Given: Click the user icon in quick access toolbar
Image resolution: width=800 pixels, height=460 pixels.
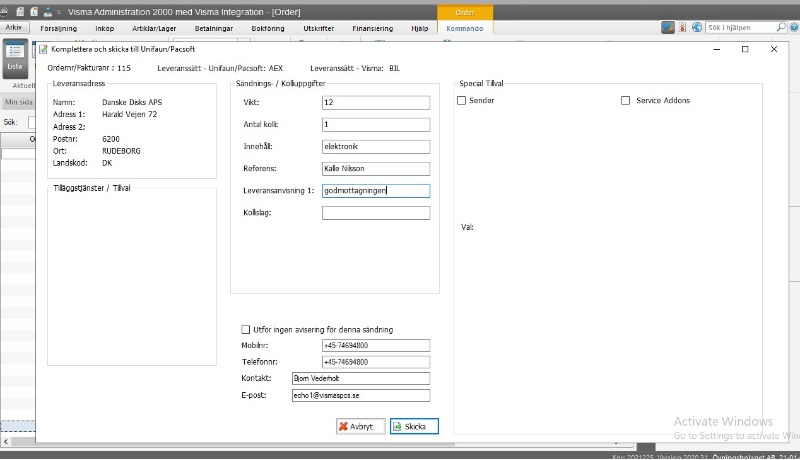Looking at the screenshot, I should click(x=48, y=11).
